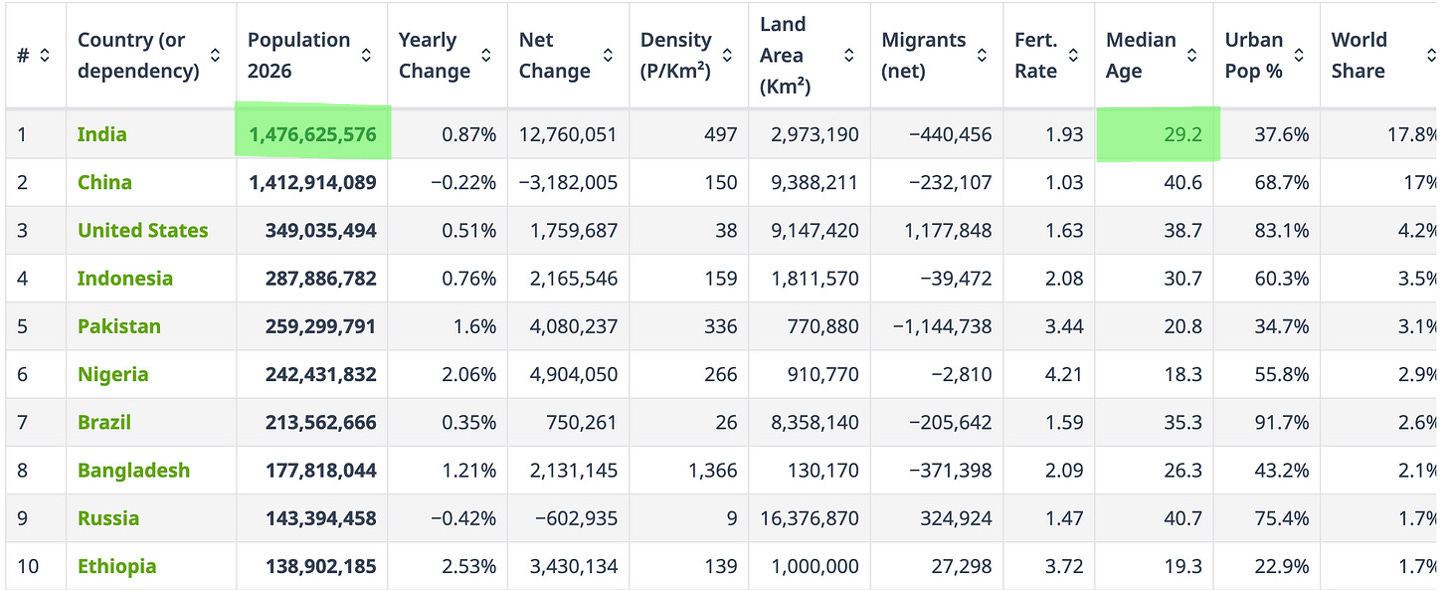The height and width of the screenshot is (590, 1446).
Task: Sort by Yearly Change sort arrows
Action: click(x=486, y=56)
